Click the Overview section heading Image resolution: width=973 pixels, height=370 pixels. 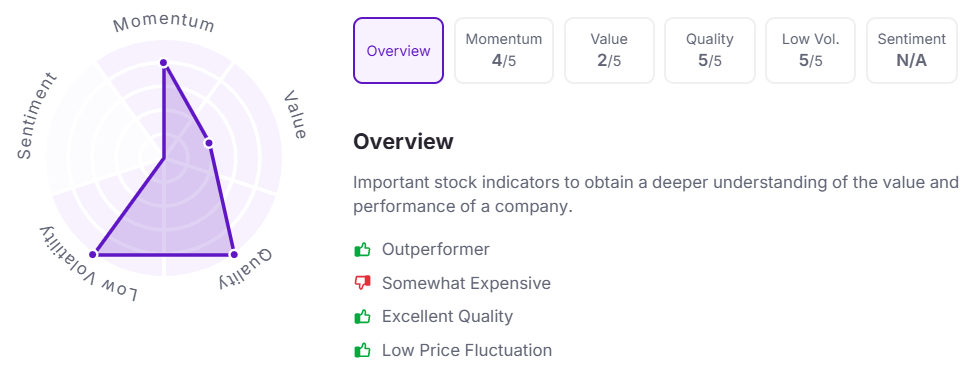(403, 142)
